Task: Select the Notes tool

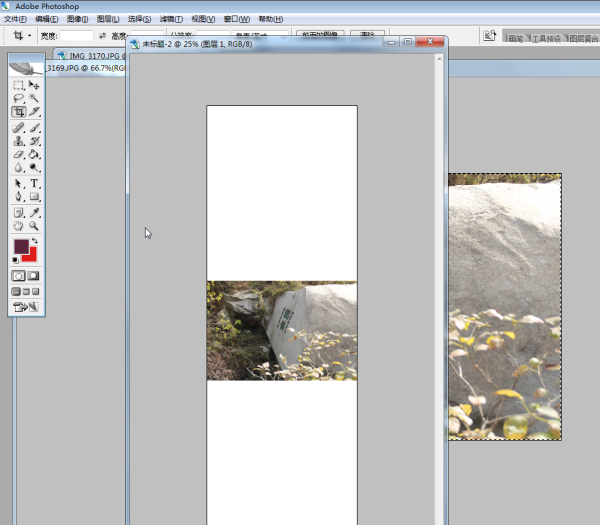Action: (x=18, y=212)
